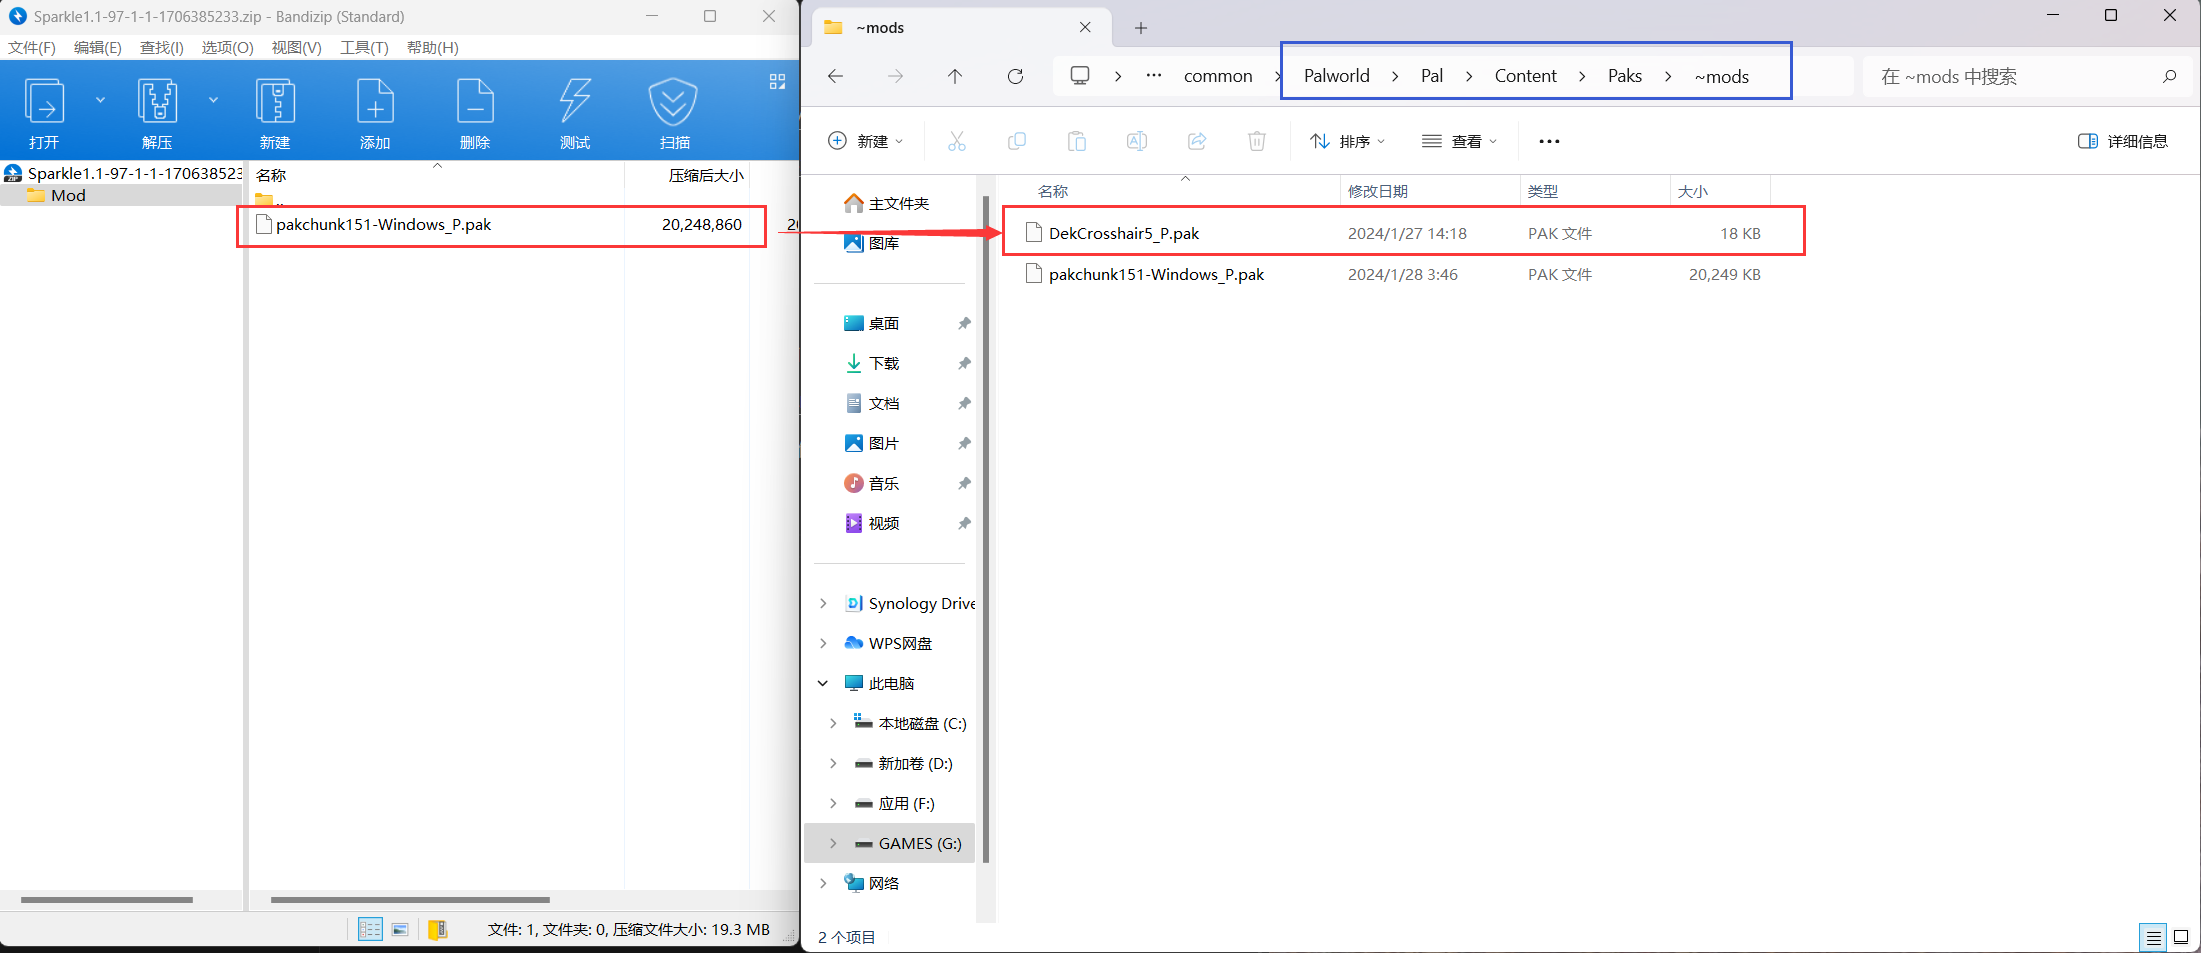Click the common breadcrumb segment
This screenshot has height=953, width=2201.
point(1218,76)
